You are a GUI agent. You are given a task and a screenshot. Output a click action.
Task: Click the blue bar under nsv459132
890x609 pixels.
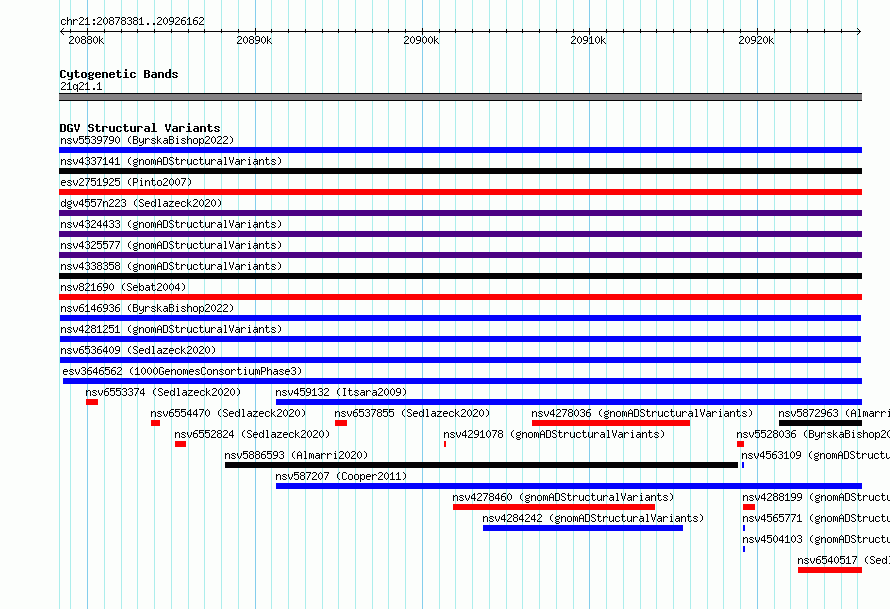point(569,402)
